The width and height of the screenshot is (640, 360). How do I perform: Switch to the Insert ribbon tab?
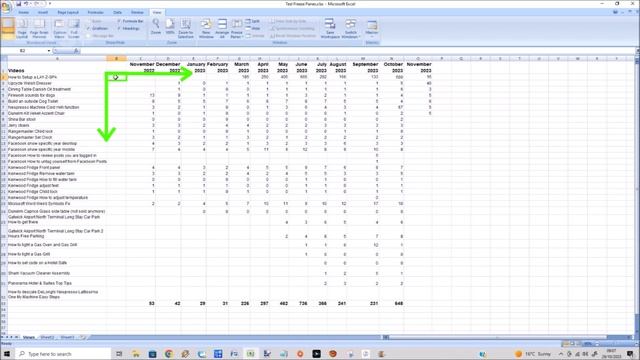tap(43, 13)
